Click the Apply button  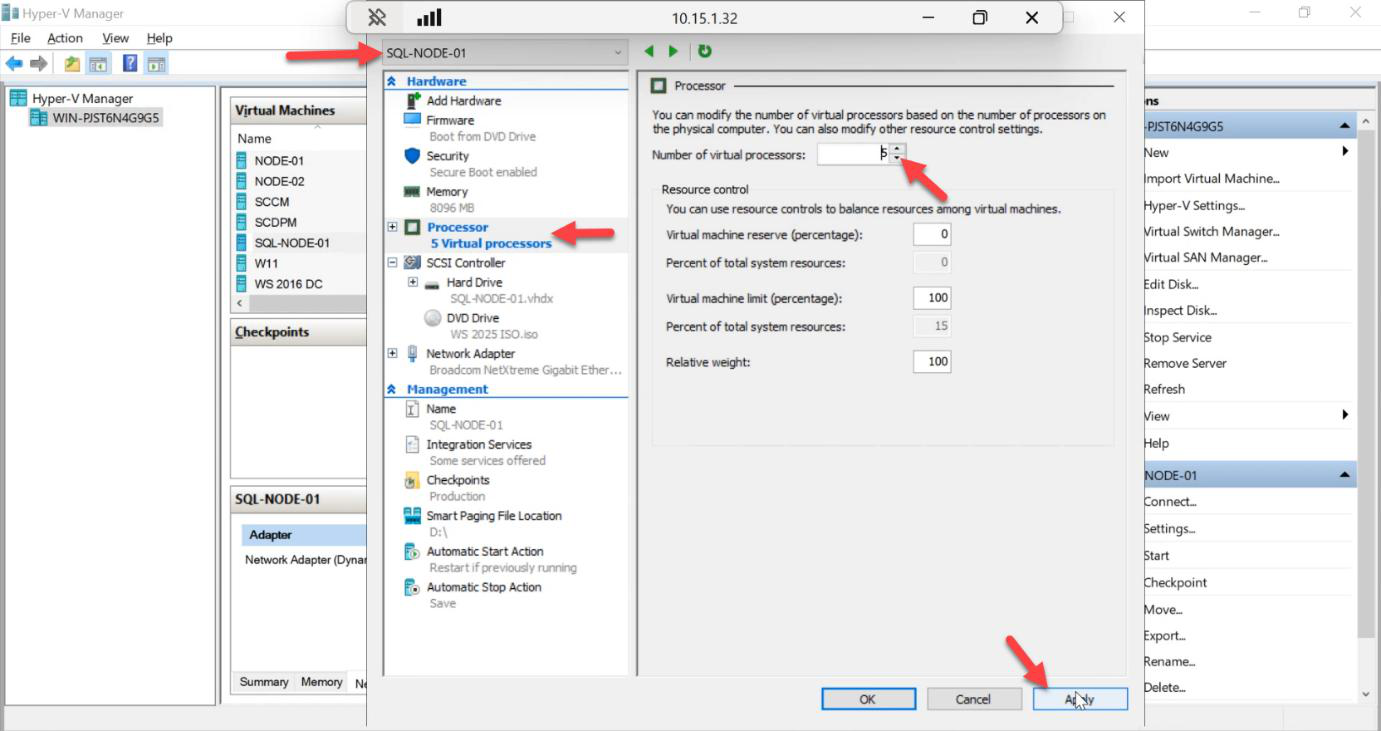click(1080, 699)
